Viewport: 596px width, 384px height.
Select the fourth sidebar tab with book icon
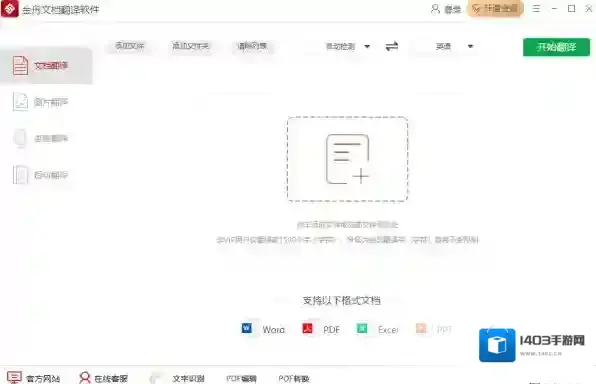point(46,175)
